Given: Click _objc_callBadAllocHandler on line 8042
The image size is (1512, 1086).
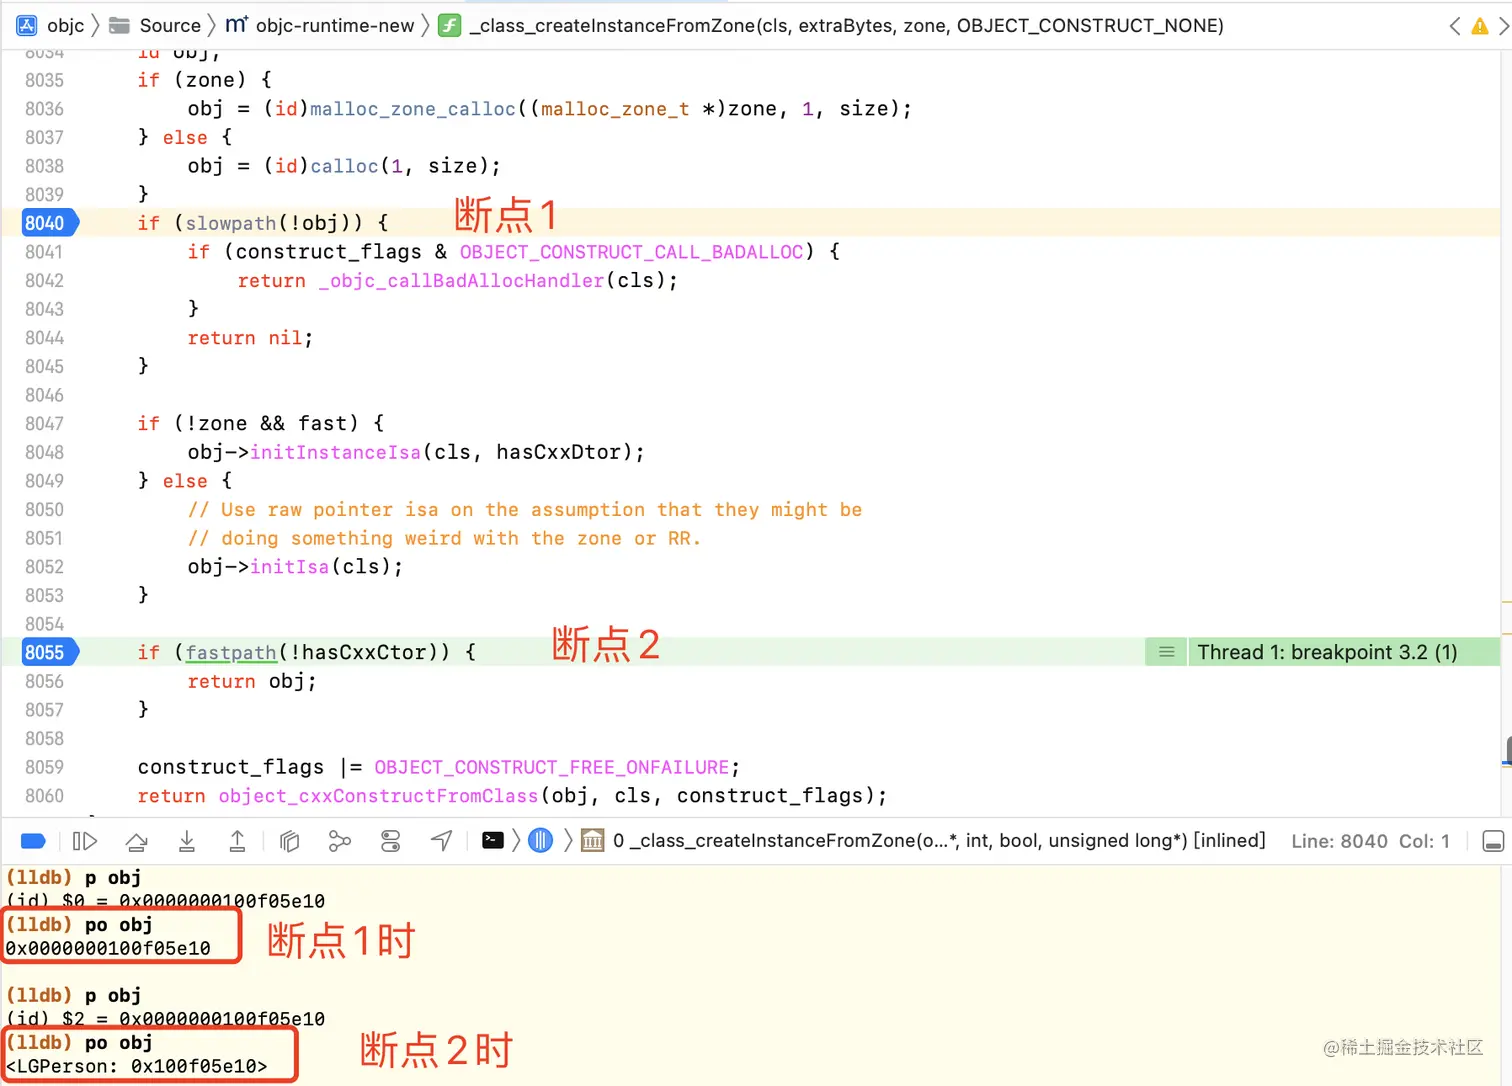Looking at the screenshot, I should pyautogui.click(x=461, y=281).
